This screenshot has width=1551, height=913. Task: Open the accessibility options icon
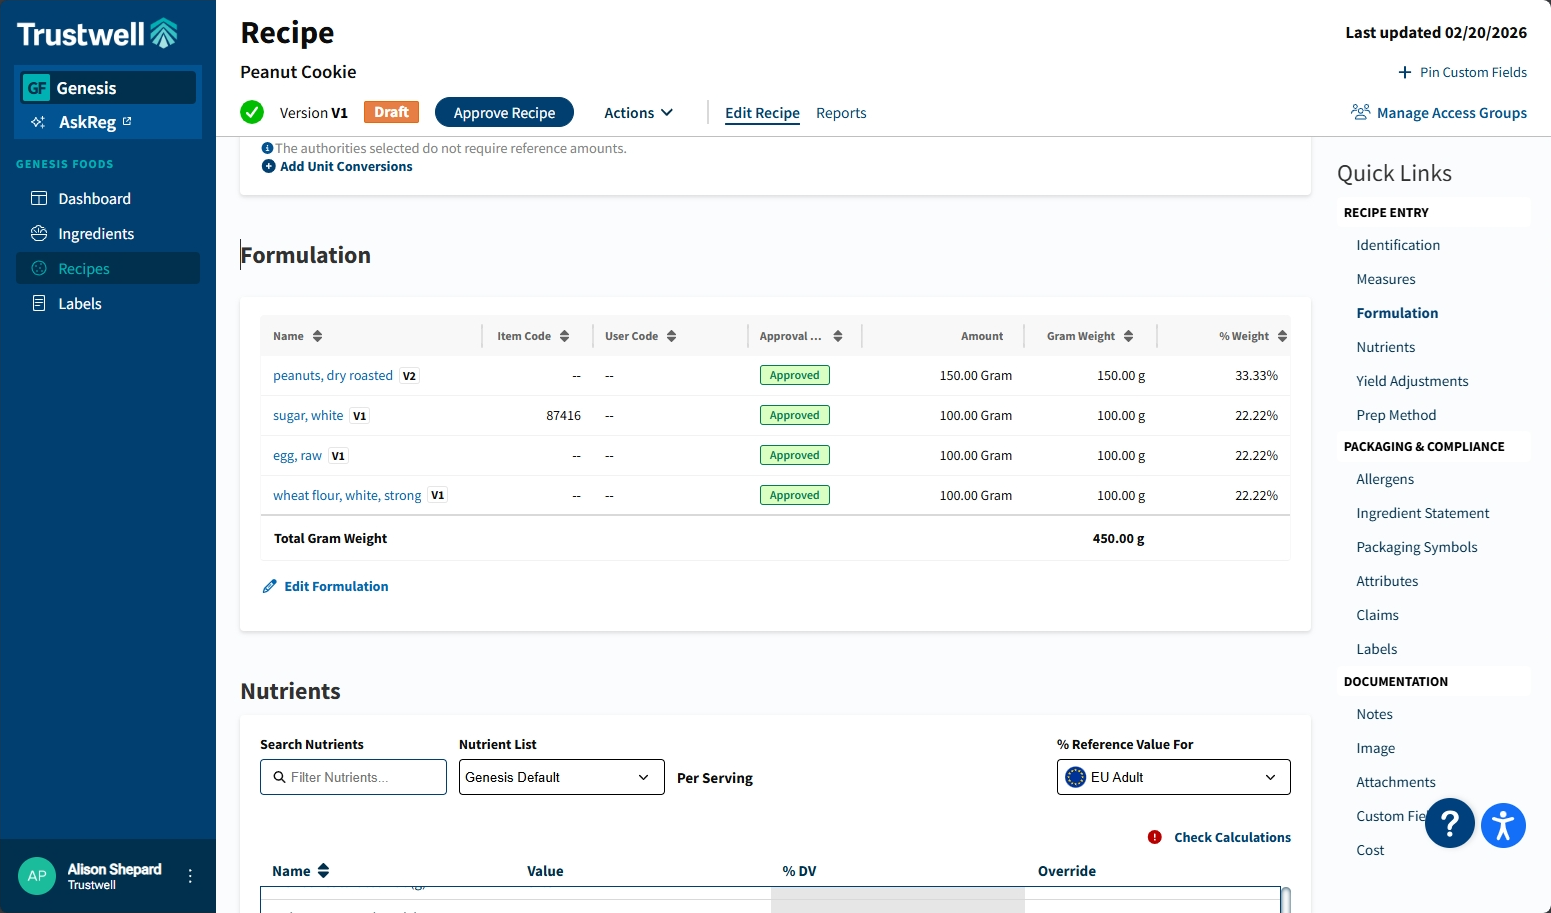coord(1502,826)
